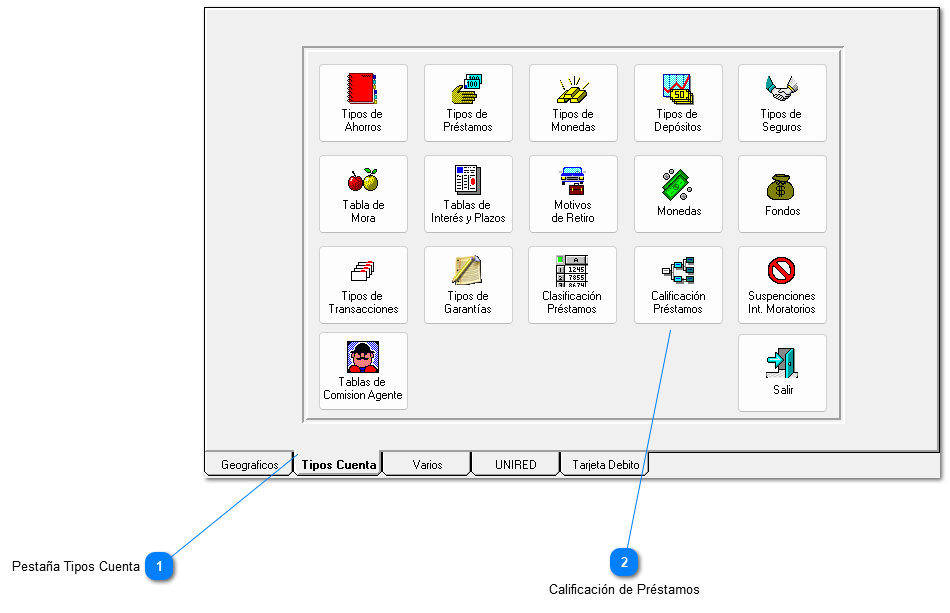Select Tipos de Monedas icon
This screenshot has width=950, height=613.
[x=573, y=103]
